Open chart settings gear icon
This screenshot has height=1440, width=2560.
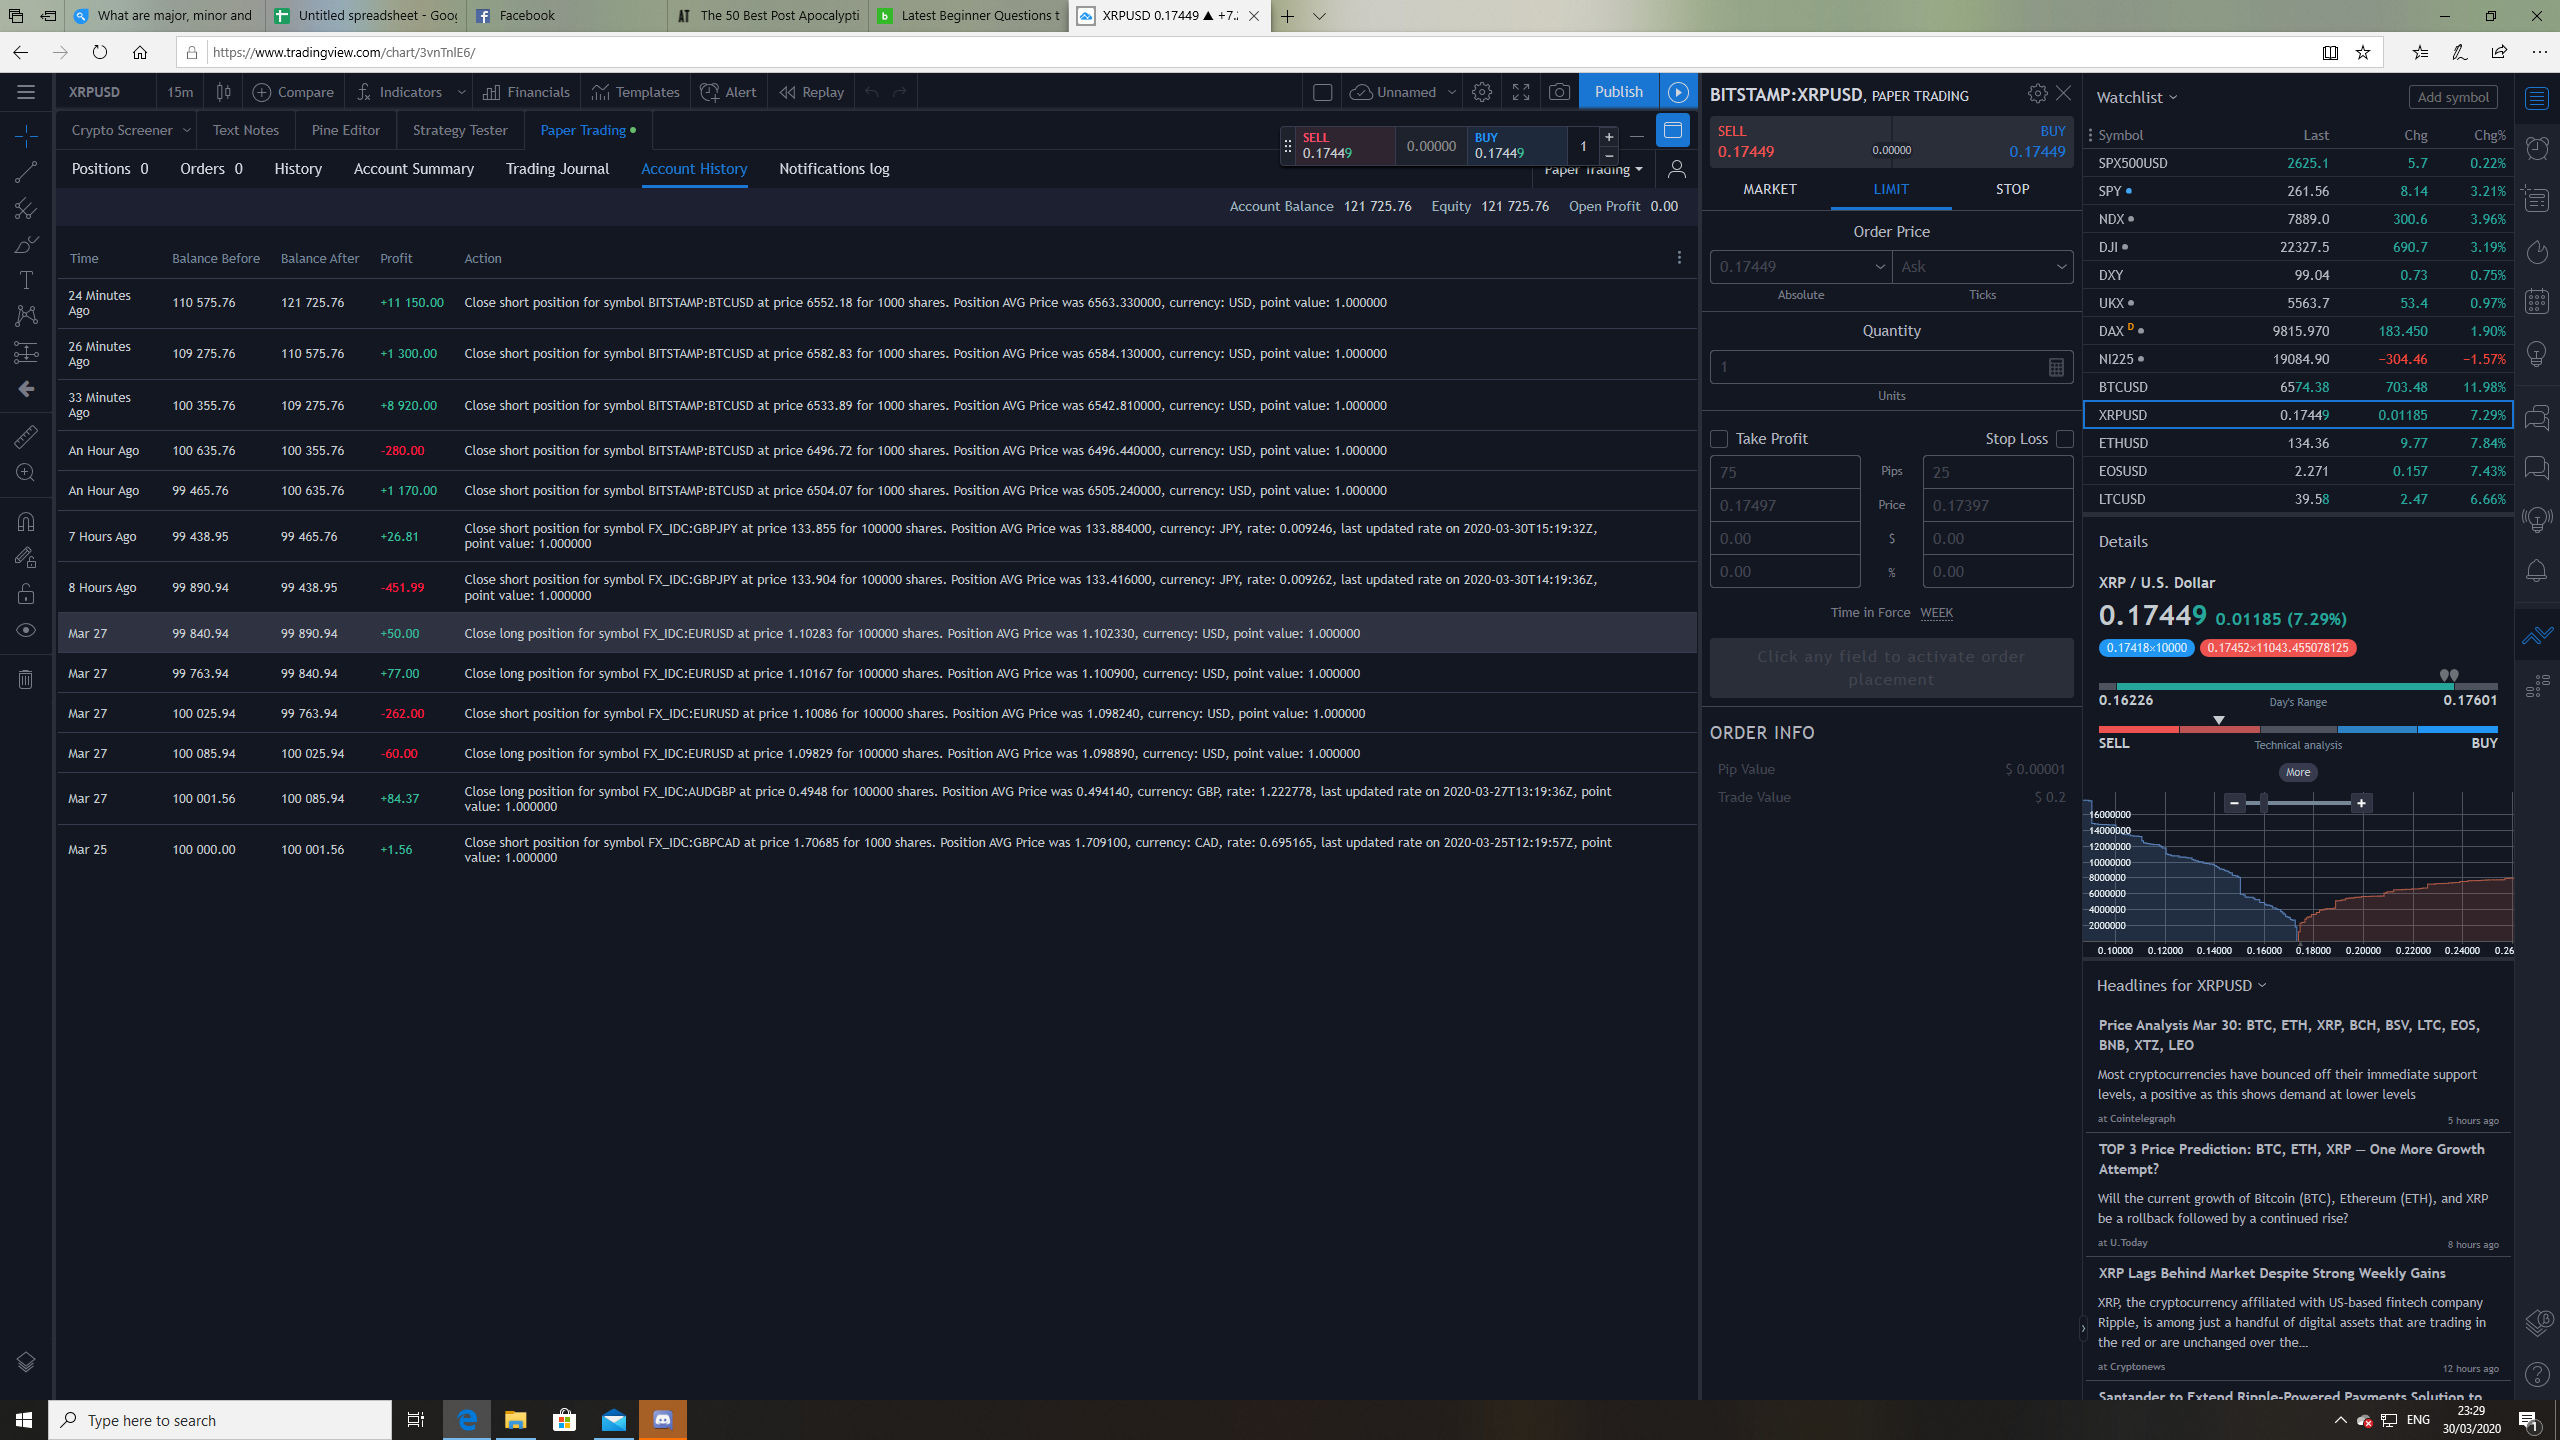pyautogui.click(x=1482, y=92)
